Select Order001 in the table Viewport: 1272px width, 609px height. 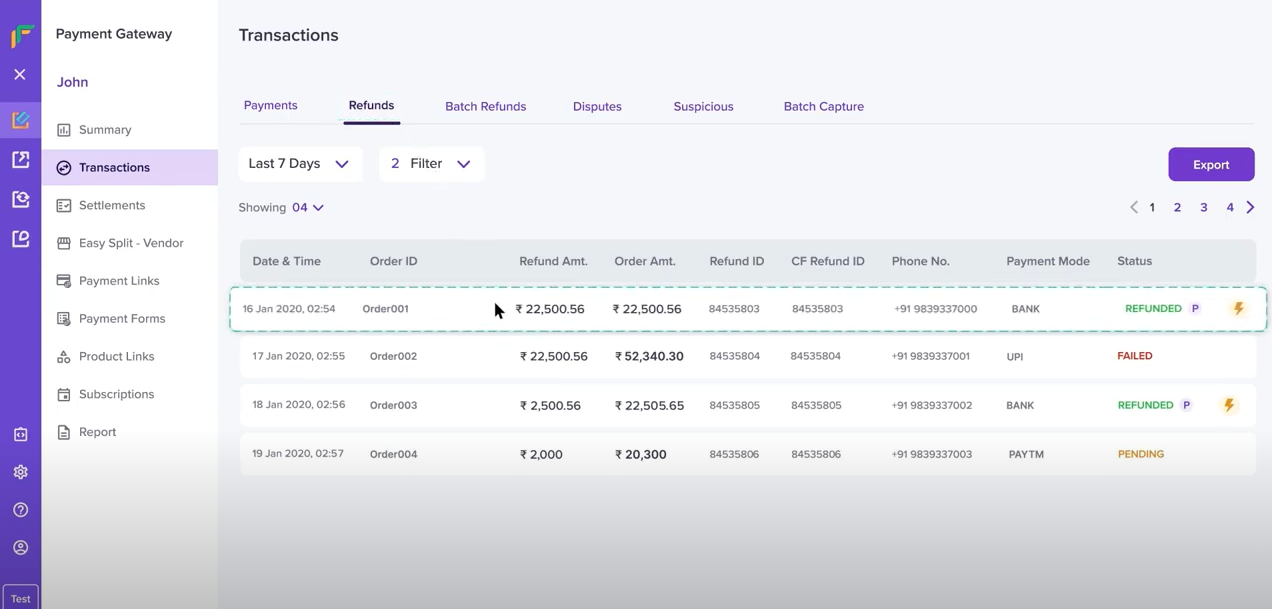(x=385, y=309)
